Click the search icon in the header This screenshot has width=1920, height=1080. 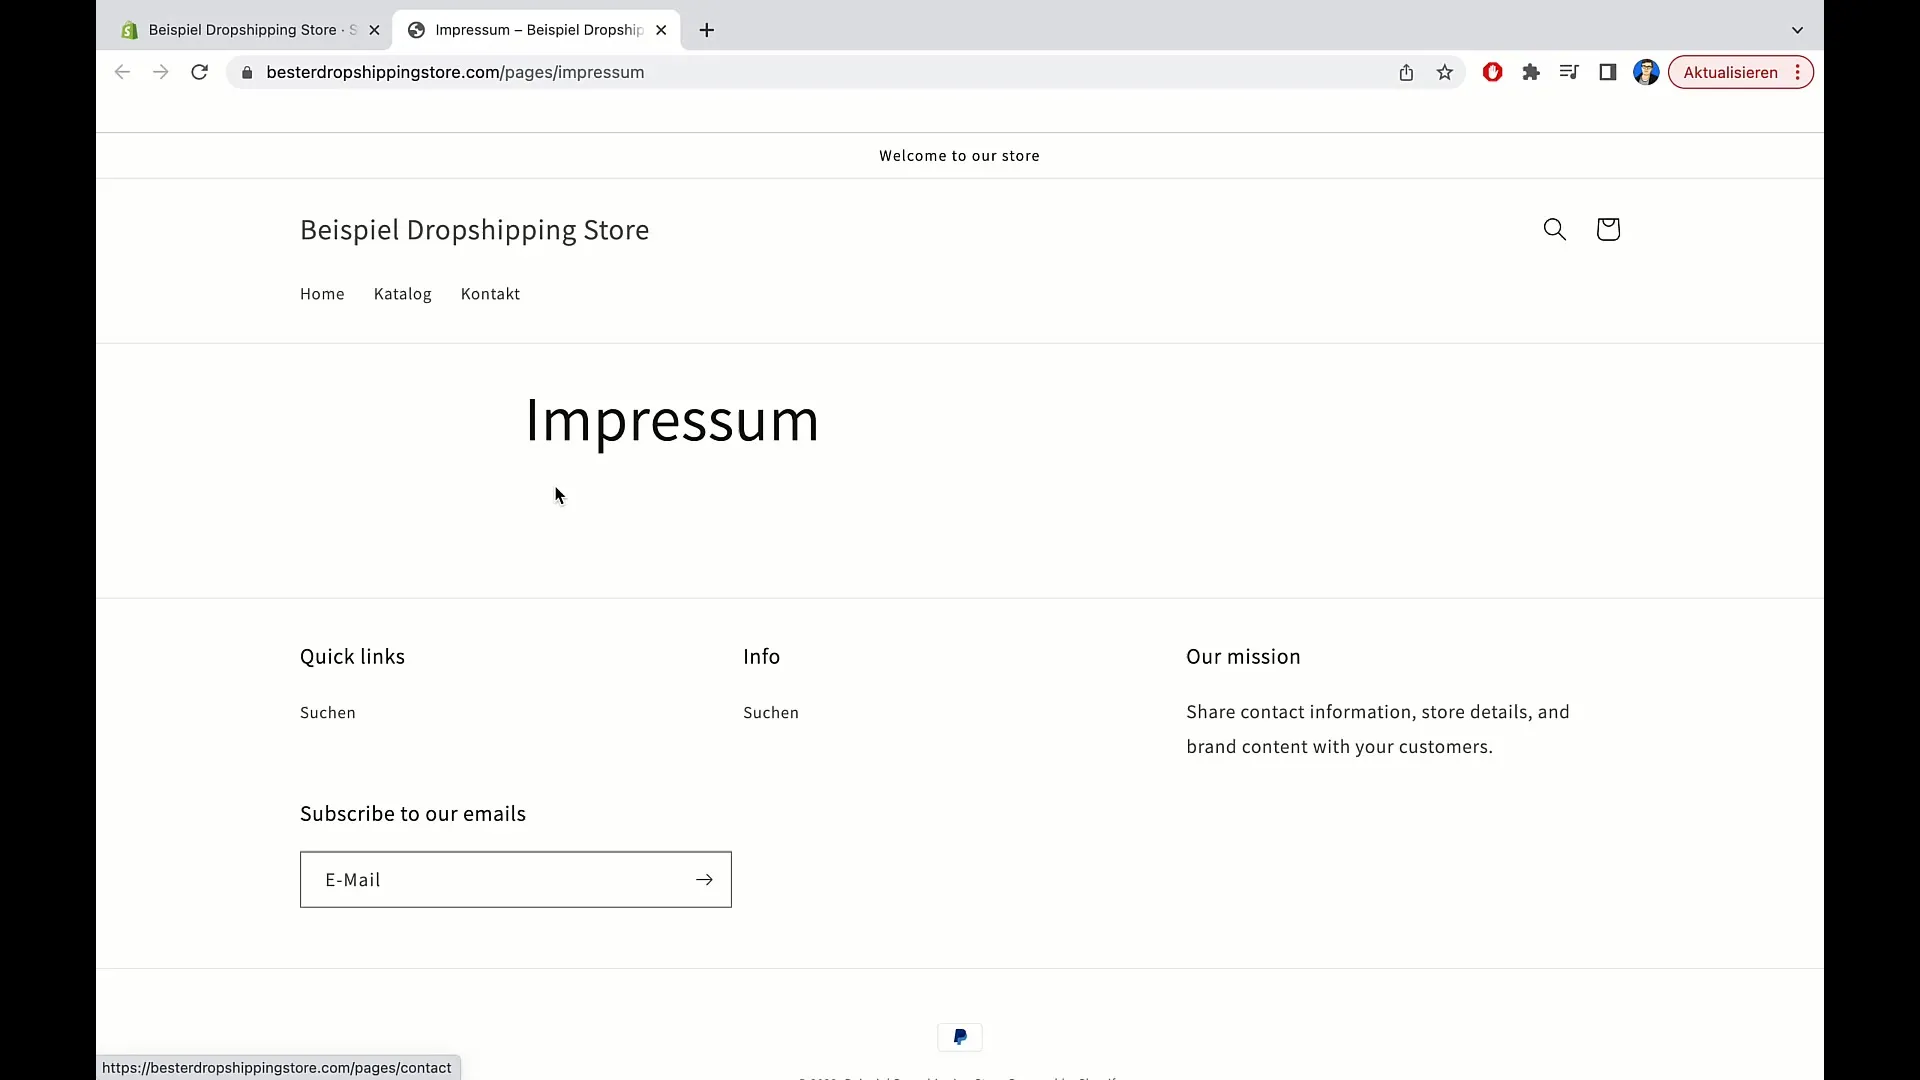pos(1555,229)
